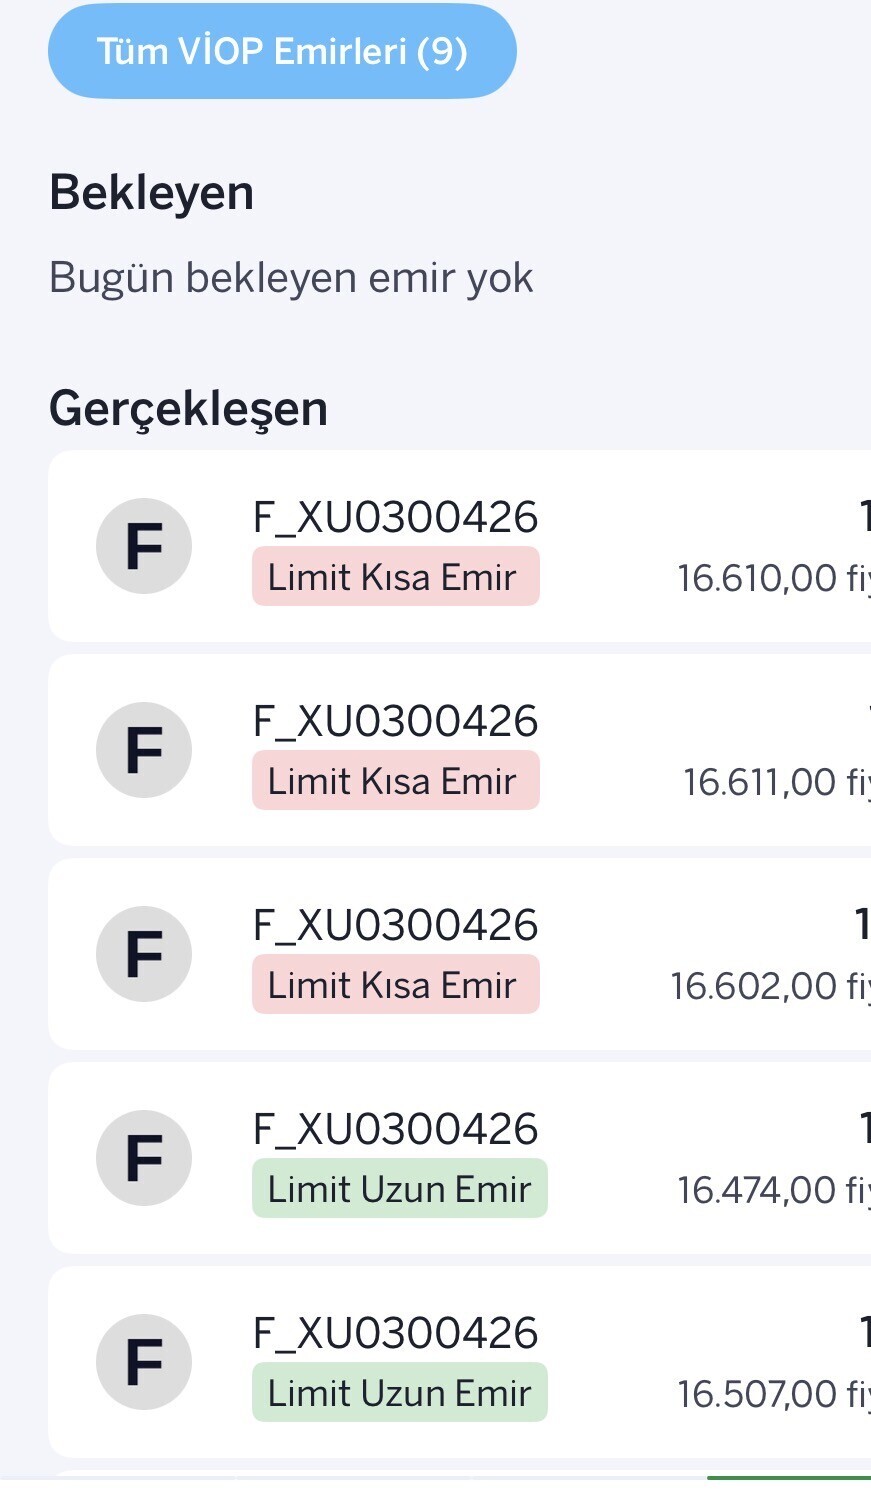Image resolution: width=871 pixels, height=1492 pixels.
Task: Click the F icon of the 16.611,00 order
Action: click(144, 750)
